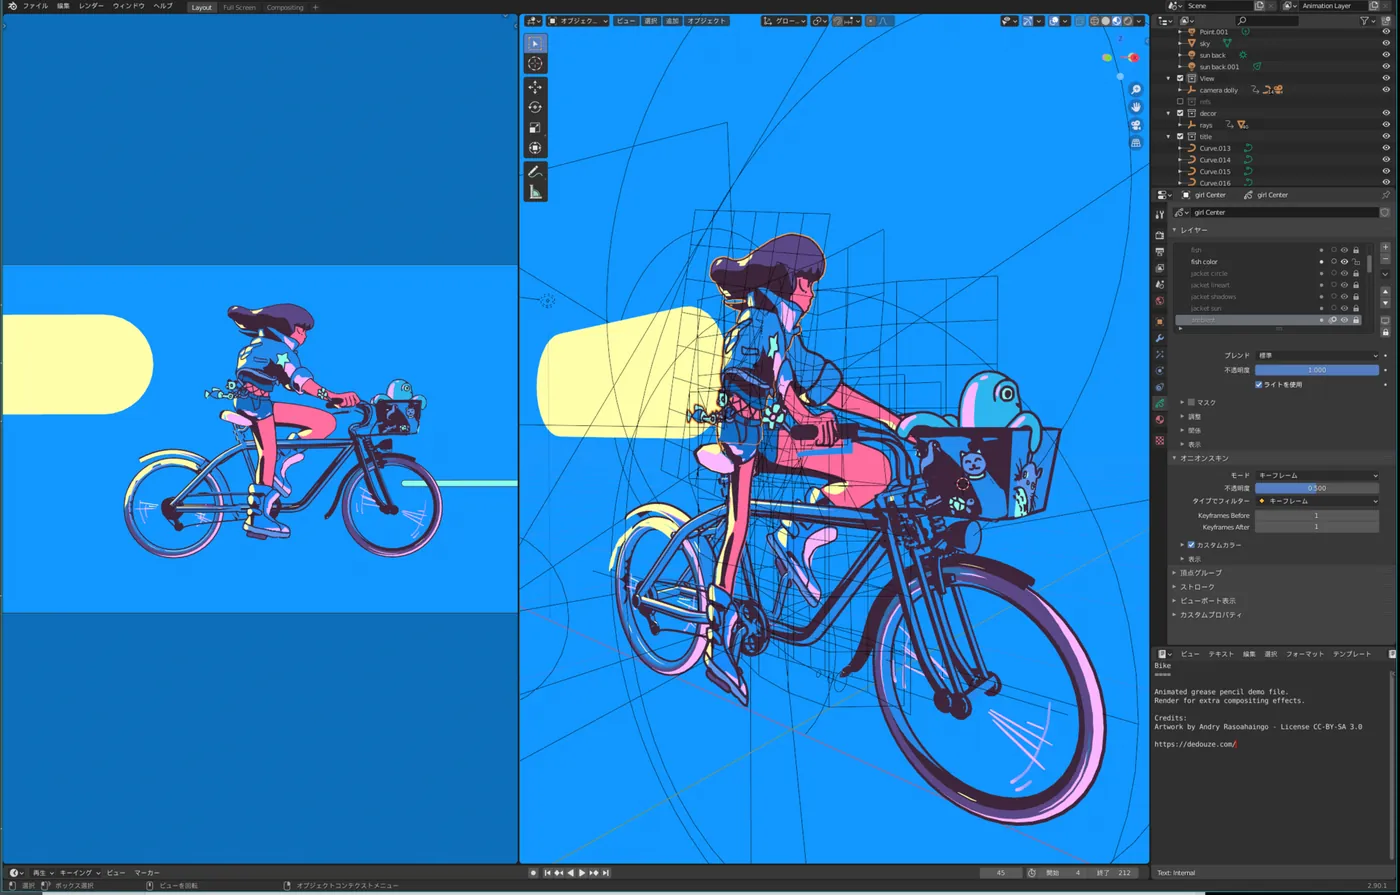Select the Rotate tool
Screen dimensions: 1400x895
coord(535,107)
